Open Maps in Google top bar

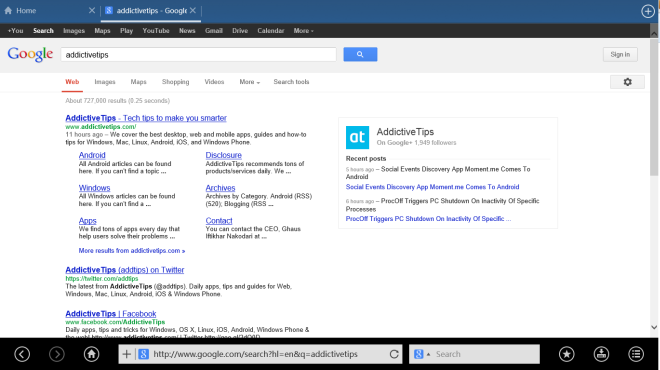(x=102, y=31)
